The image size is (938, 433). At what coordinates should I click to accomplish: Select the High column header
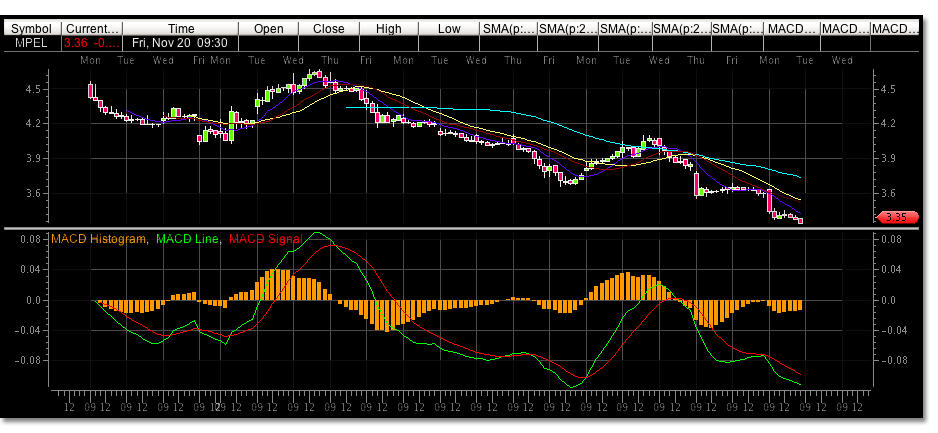pos(388,29)
